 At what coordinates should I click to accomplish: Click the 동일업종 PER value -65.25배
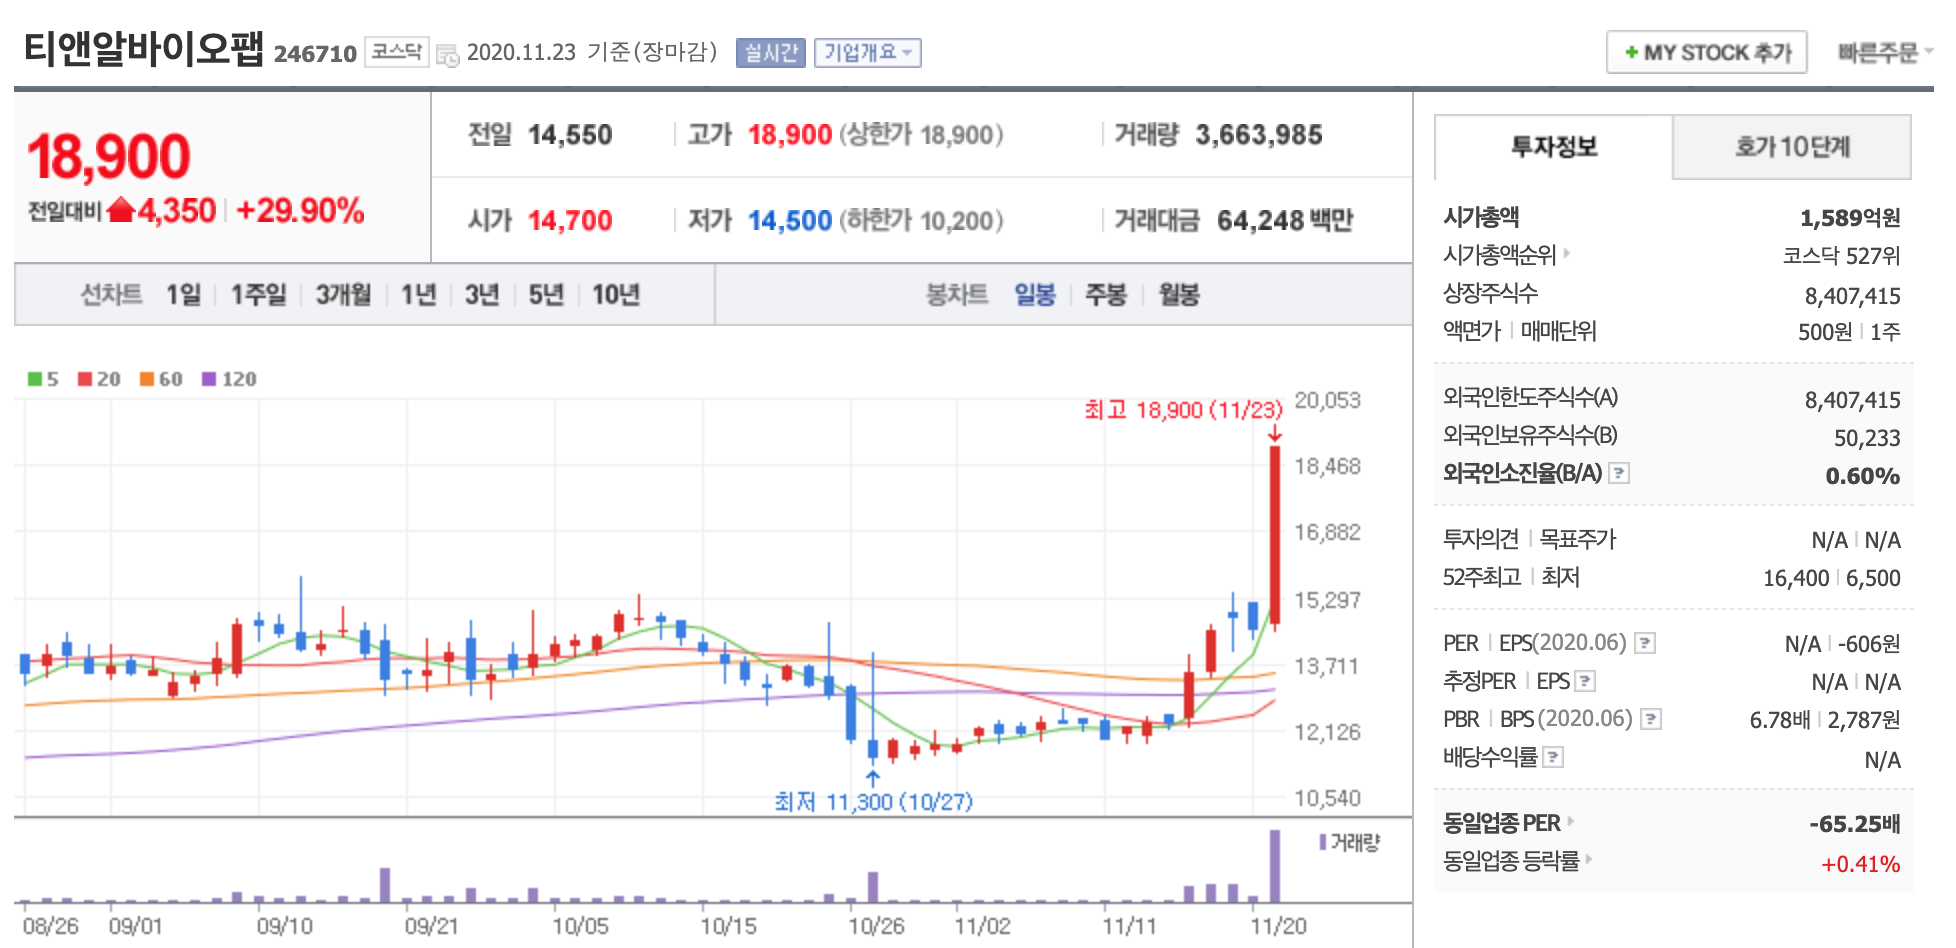coord(1854,824)
